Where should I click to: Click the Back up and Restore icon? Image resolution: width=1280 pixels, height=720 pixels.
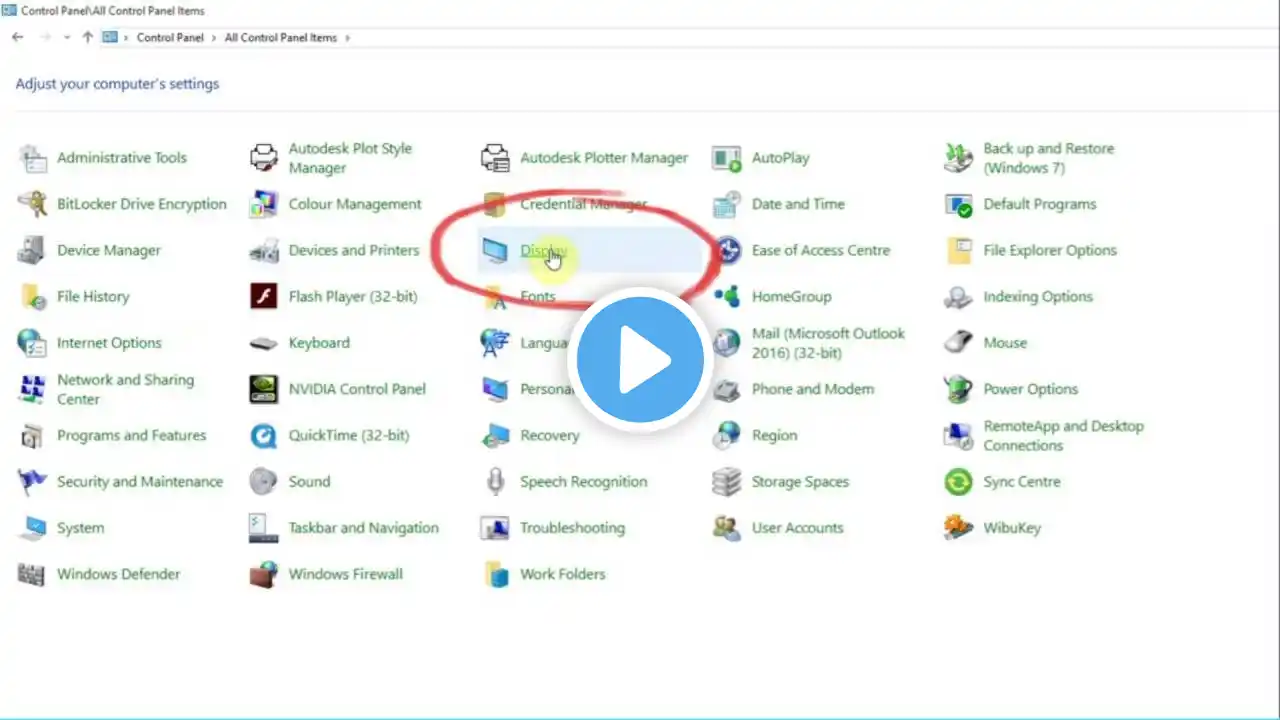tap(959, 158)
